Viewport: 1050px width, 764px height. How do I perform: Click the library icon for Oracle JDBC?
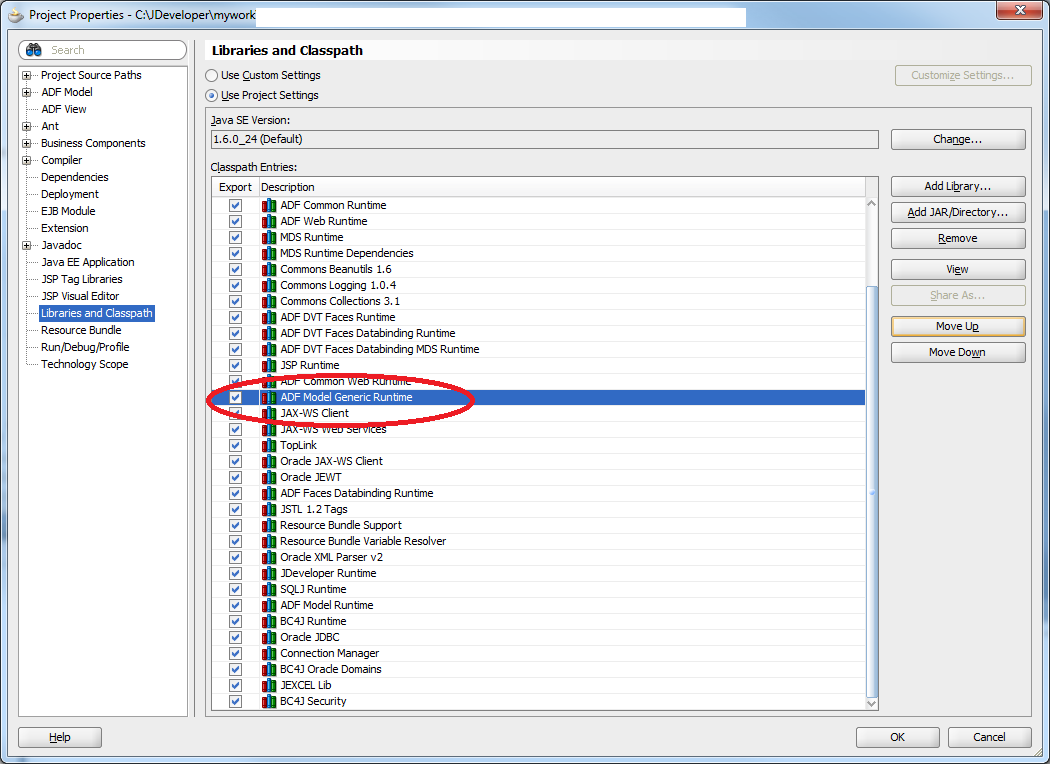[x=268, y=637]
